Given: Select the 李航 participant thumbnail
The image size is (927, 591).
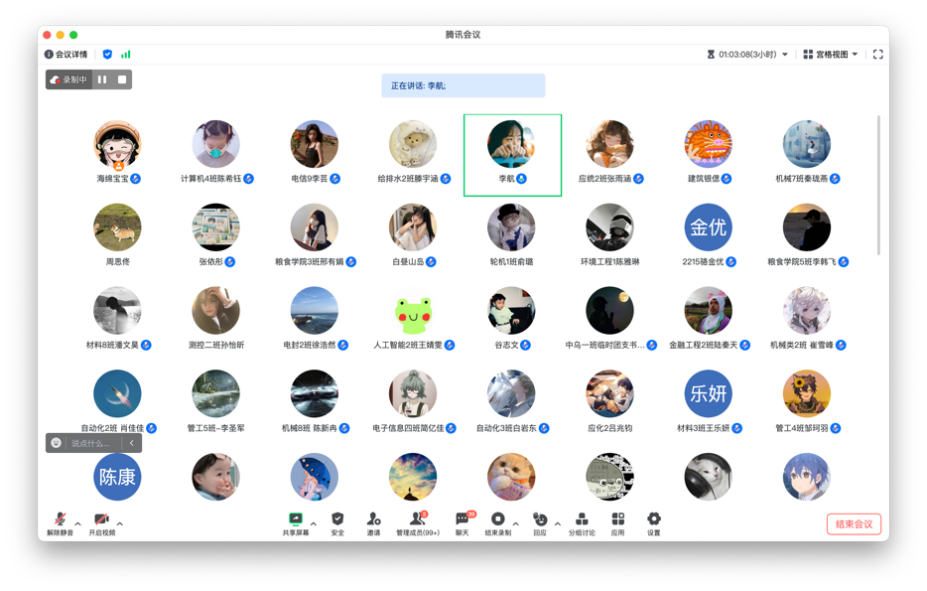Looking at the screenshot, I should [512, 155].
